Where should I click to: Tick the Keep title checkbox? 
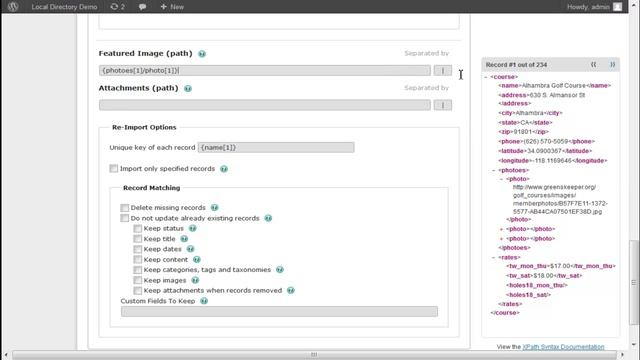pos(138,239)
